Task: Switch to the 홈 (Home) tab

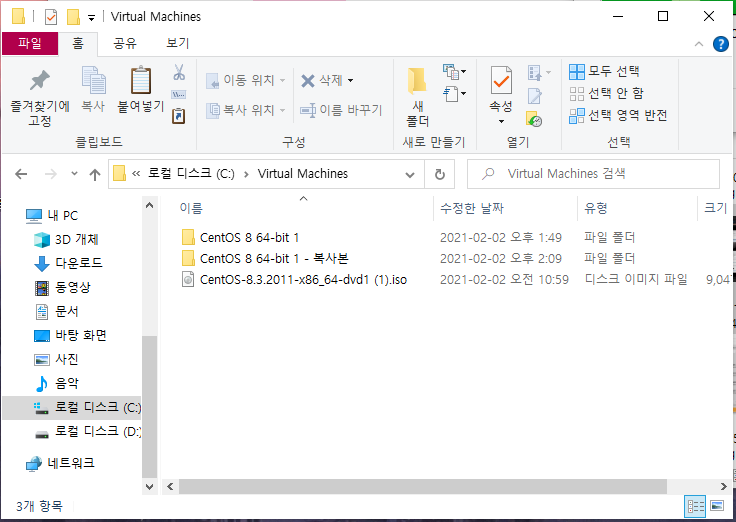Action: 77,43
